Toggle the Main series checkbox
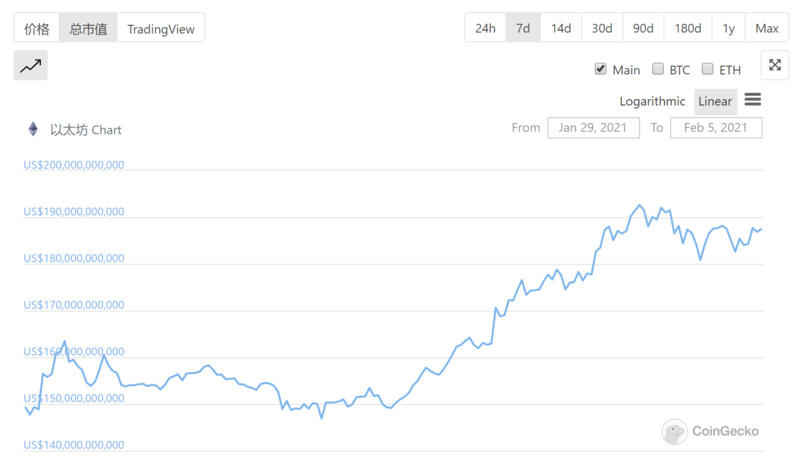This screenshot has height=474, width=800. 601,68
